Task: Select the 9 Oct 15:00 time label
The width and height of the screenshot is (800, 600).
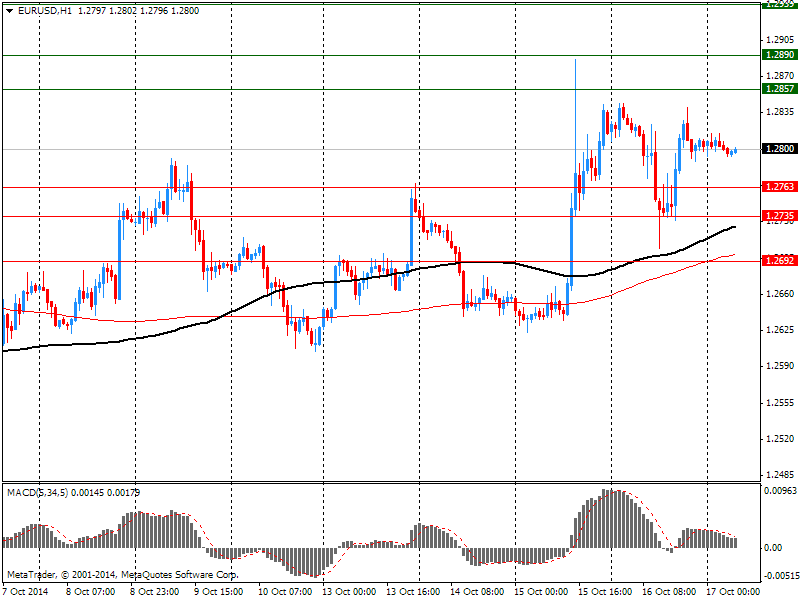Action: pos(218,592)
